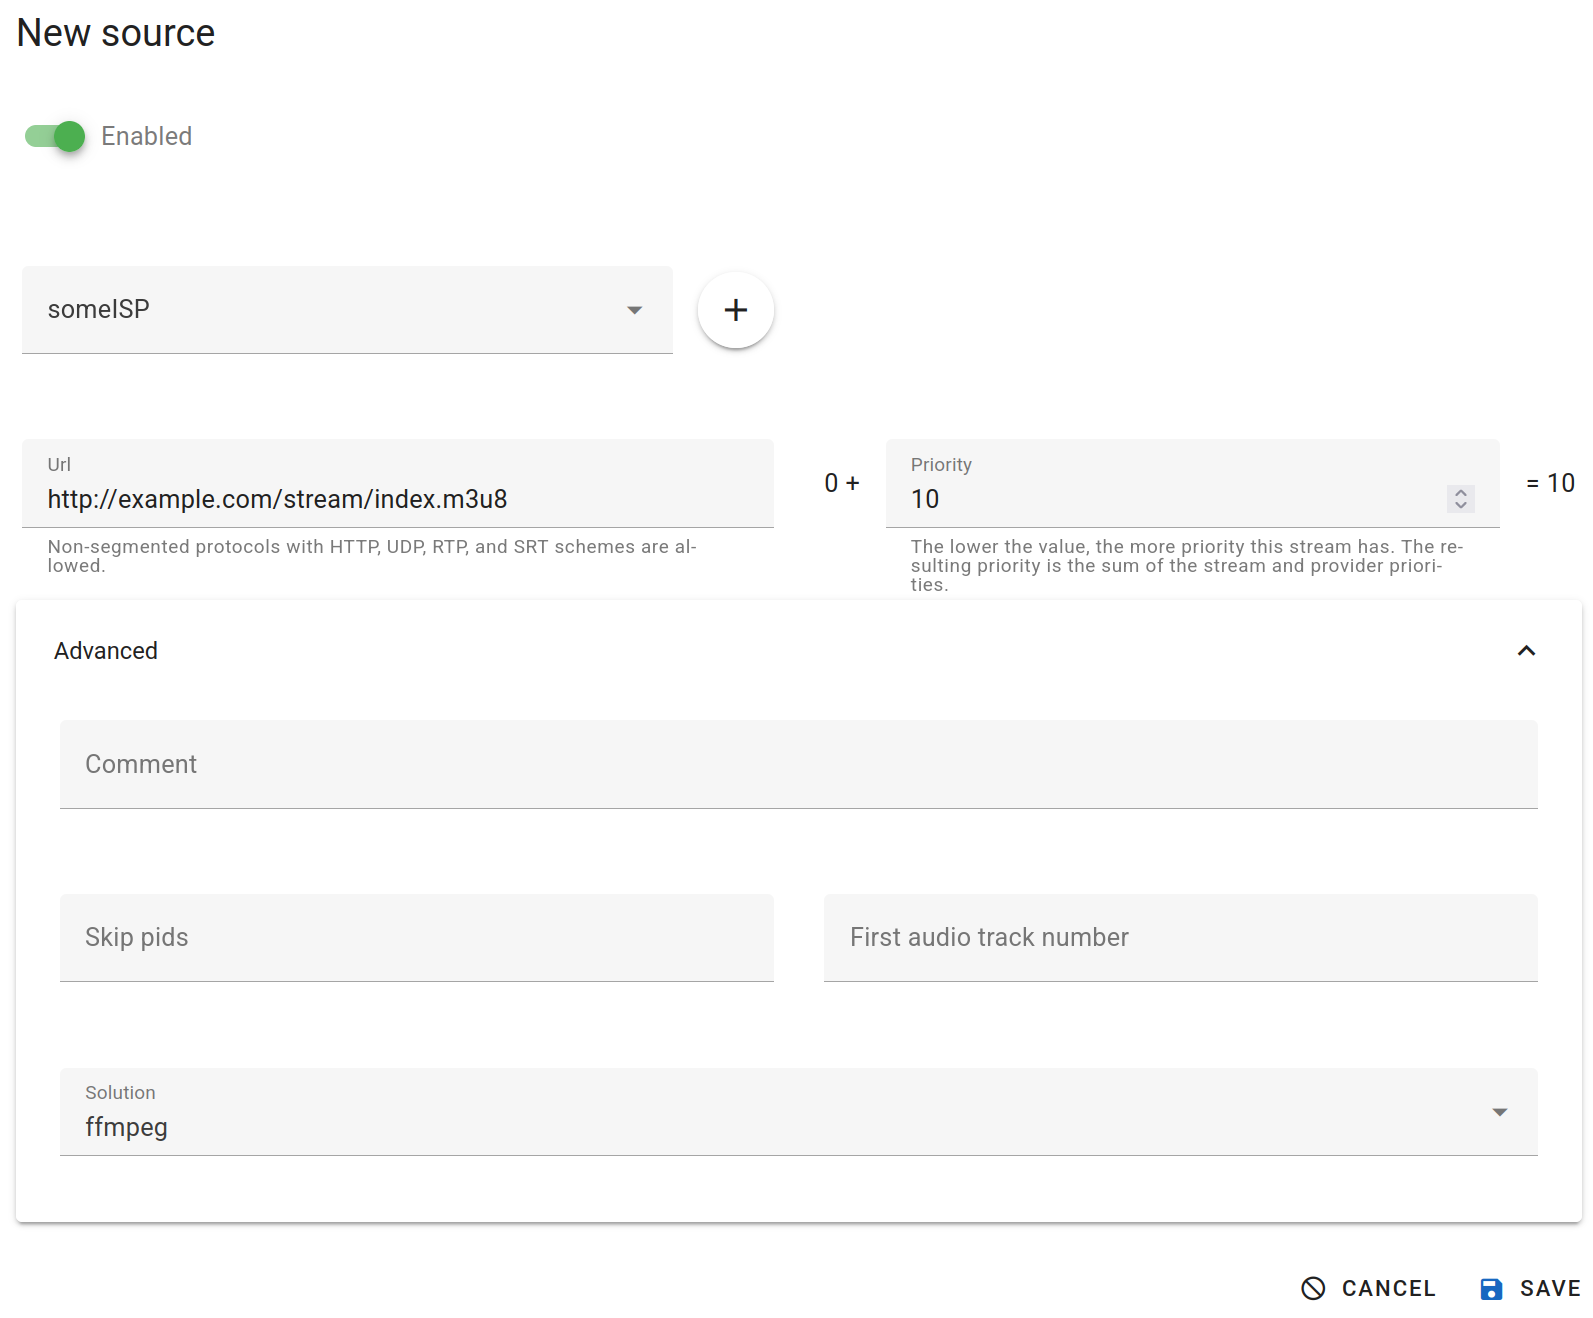The height and width of the screenshot is (1318, 1593).
Task: Click the someISP dropdown arrow
Action: coord(634,310)
